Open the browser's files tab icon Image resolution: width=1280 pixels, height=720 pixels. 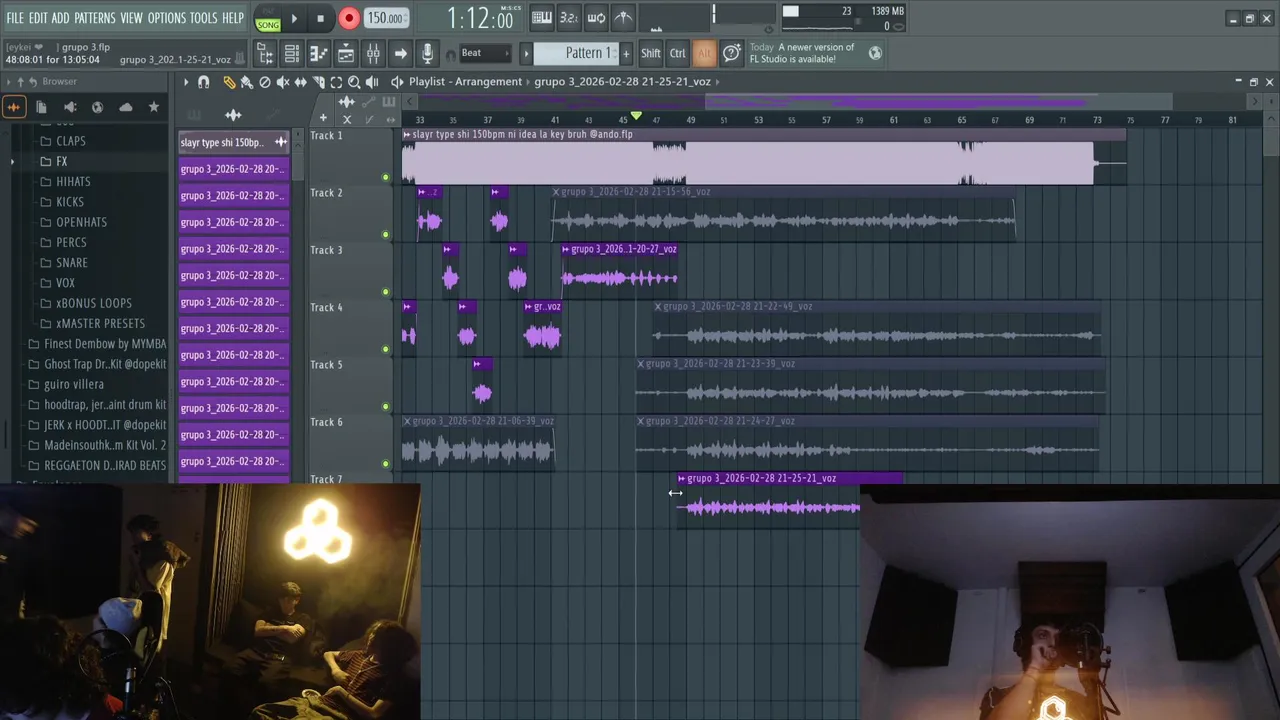41,107
